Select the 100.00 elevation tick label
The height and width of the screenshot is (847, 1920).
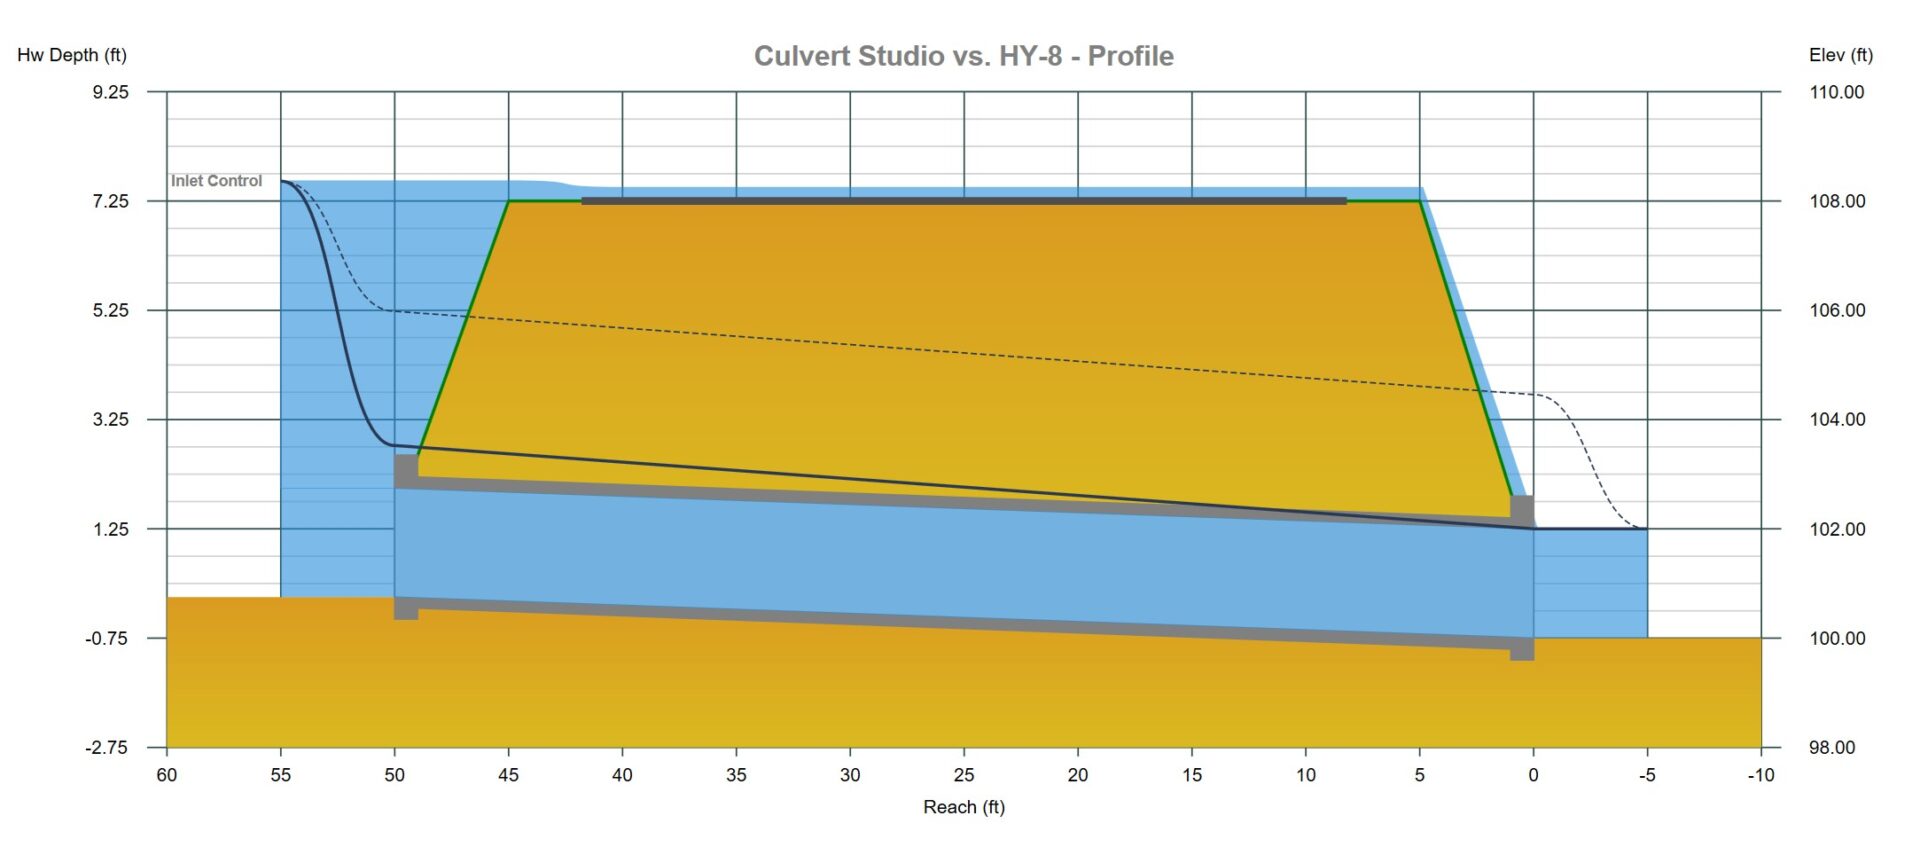pyautogui.click(x=1837, y=638)
